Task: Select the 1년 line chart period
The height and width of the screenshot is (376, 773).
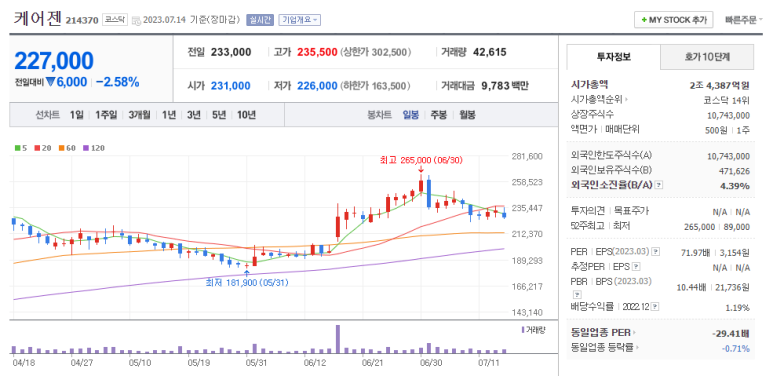Action: point(169,115)
